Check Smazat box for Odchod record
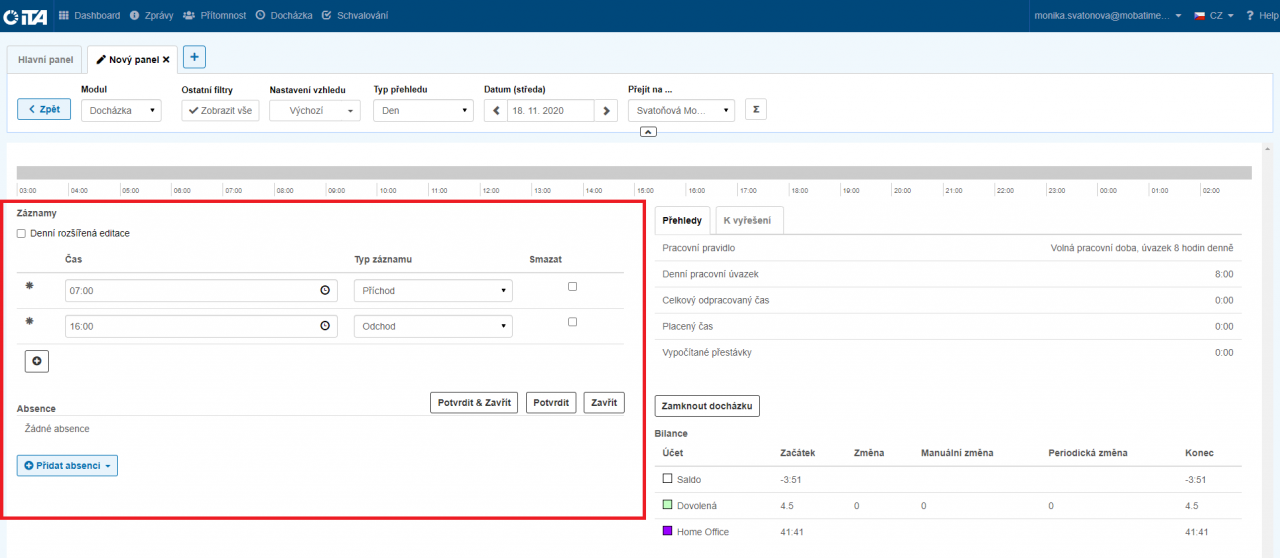Screen dimensions: 1280x558 tap(572, 322)
